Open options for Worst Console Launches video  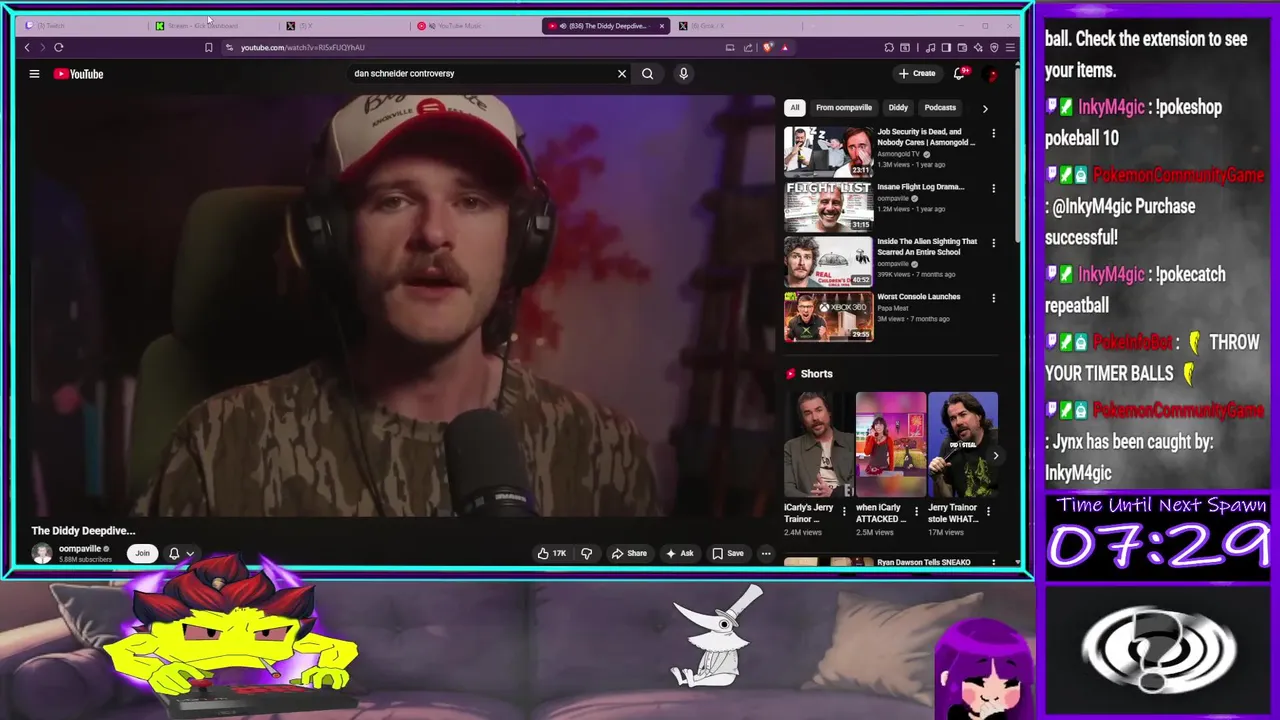point(993,298)
